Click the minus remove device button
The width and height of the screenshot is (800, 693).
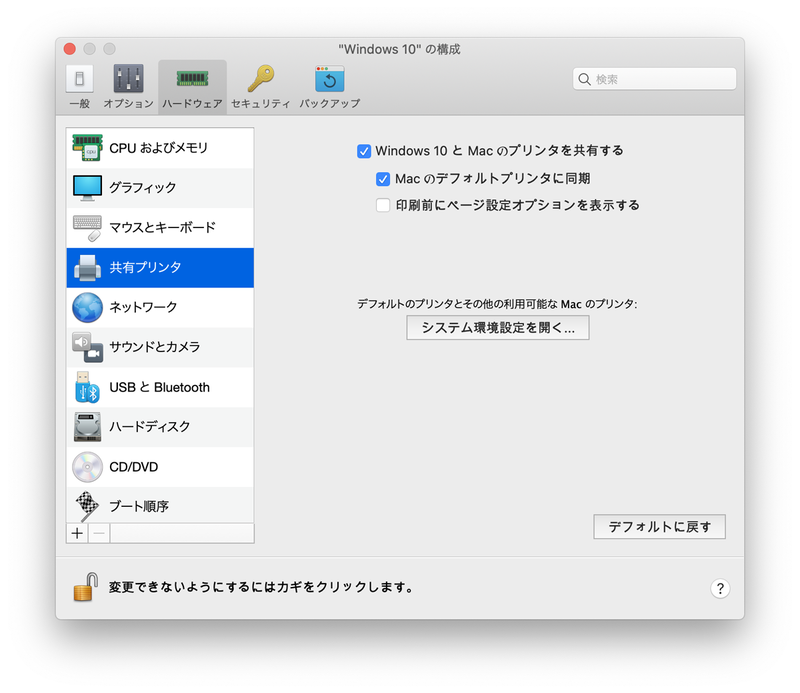[99, 533]
